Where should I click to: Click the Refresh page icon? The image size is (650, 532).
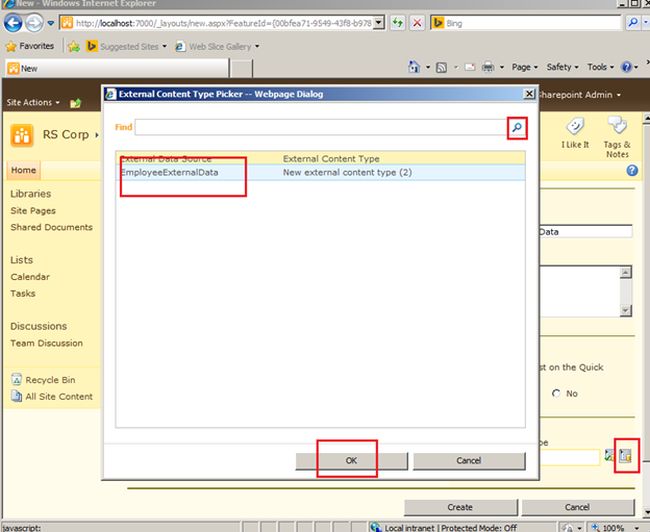(x=398, y=23)
